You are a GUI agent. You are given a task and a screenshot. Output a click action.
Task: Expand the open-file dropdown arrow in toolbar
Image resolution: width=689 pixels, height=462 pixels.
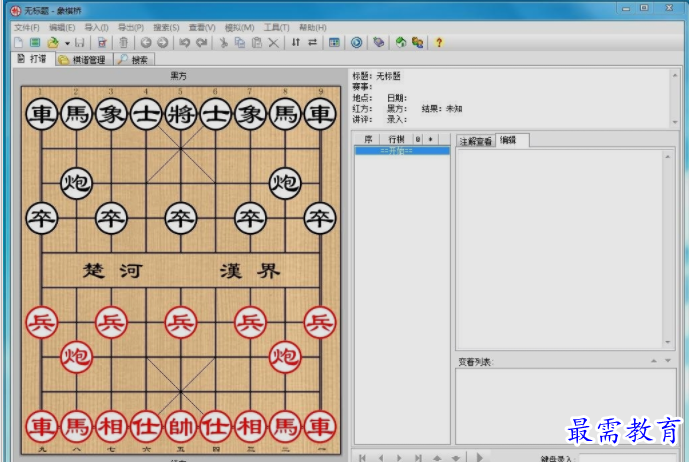tap(67, 43)
